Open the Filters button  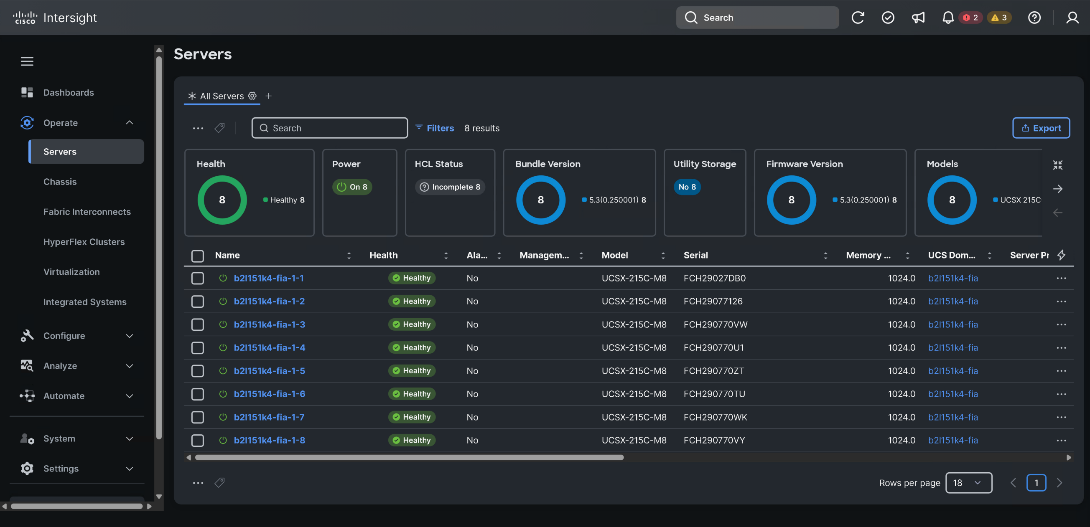click(x=434, y=128)
